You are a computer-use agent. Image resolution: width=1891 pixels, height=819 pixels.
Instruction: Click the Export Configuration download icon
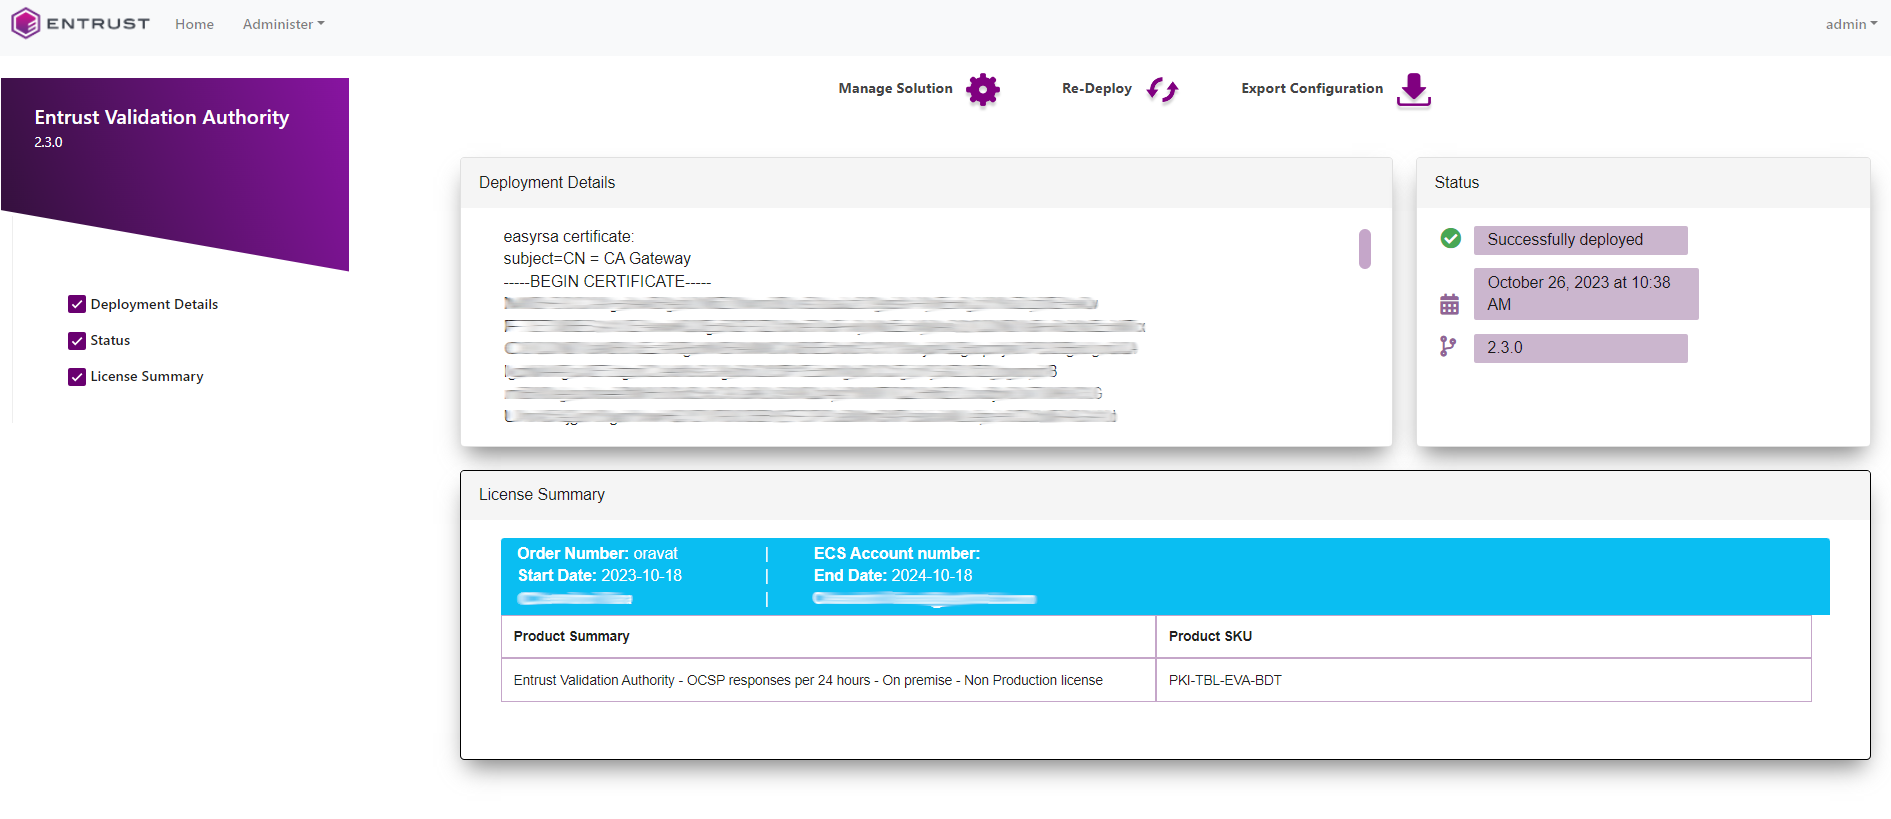click(x=1414, y=90)
